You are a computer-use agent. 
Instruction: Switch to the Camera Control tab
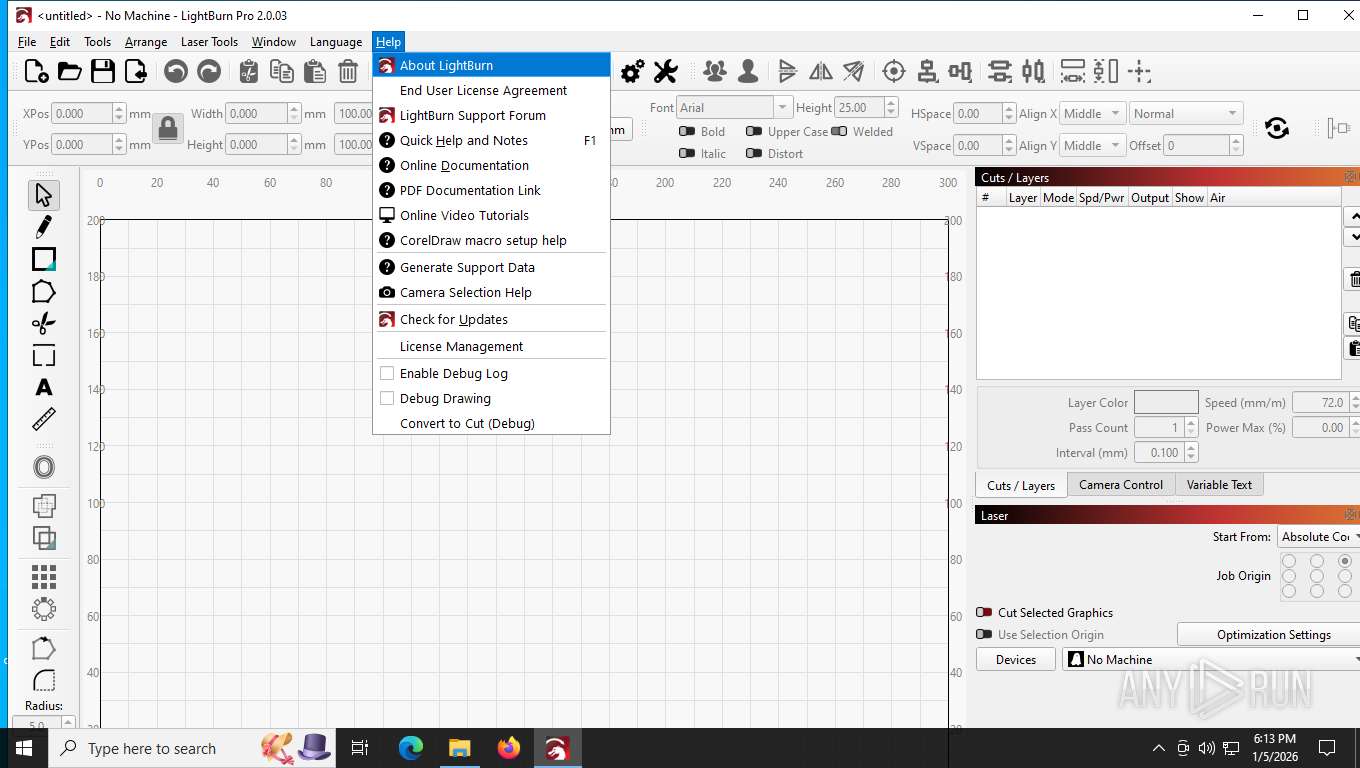tap(1120, 484)
